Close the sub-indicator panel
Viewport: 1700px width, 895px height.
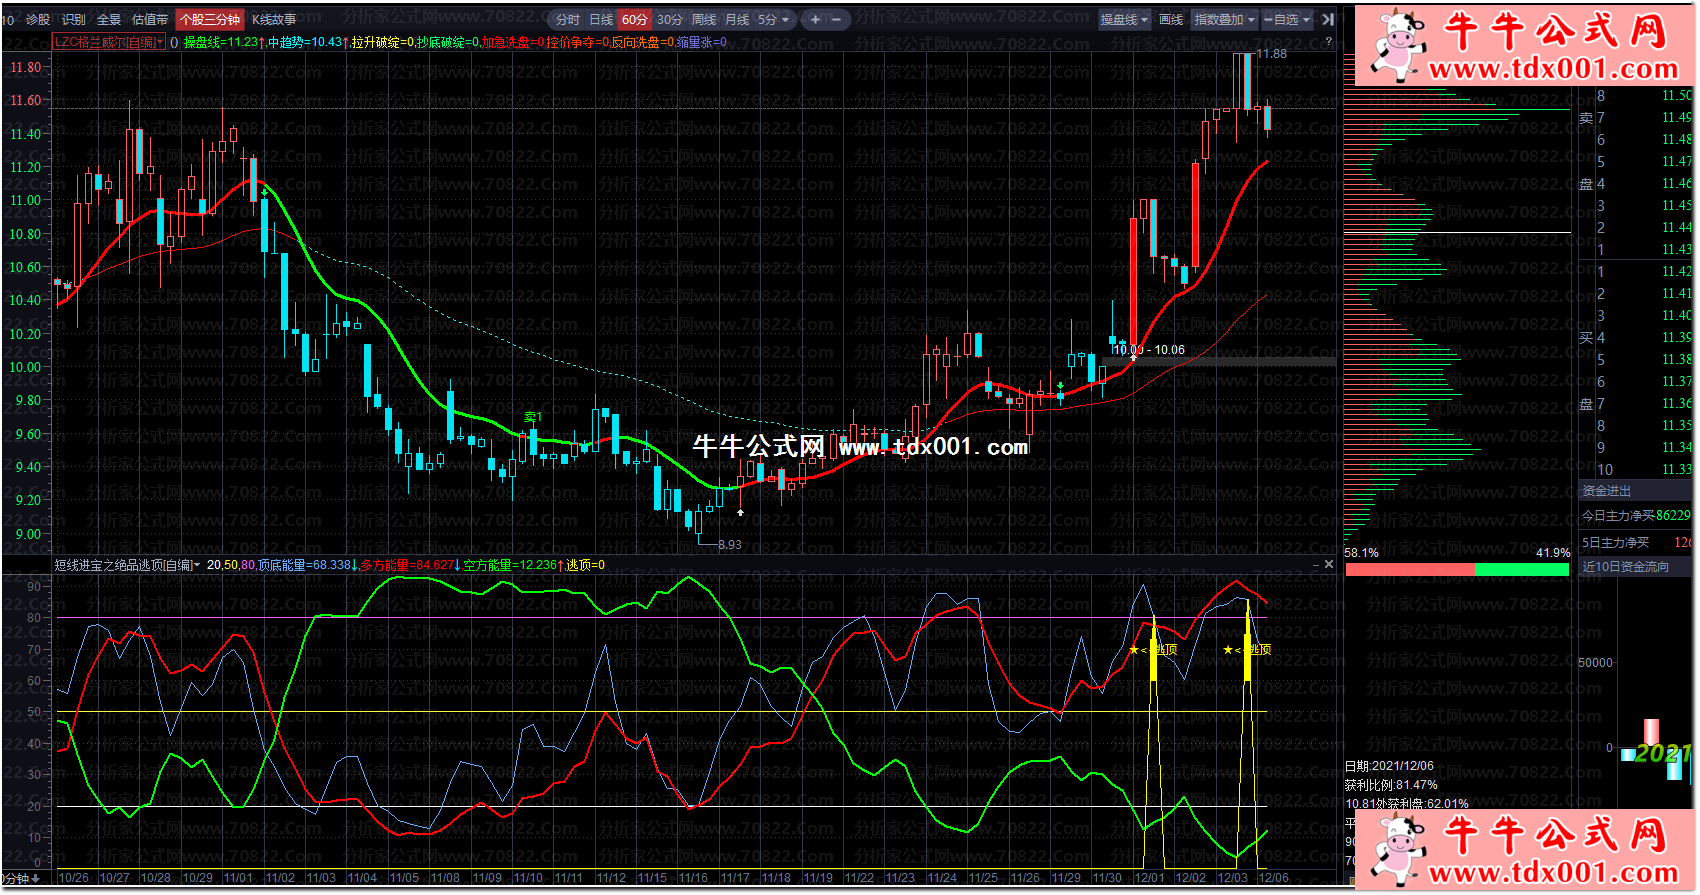coord(1329,565)
